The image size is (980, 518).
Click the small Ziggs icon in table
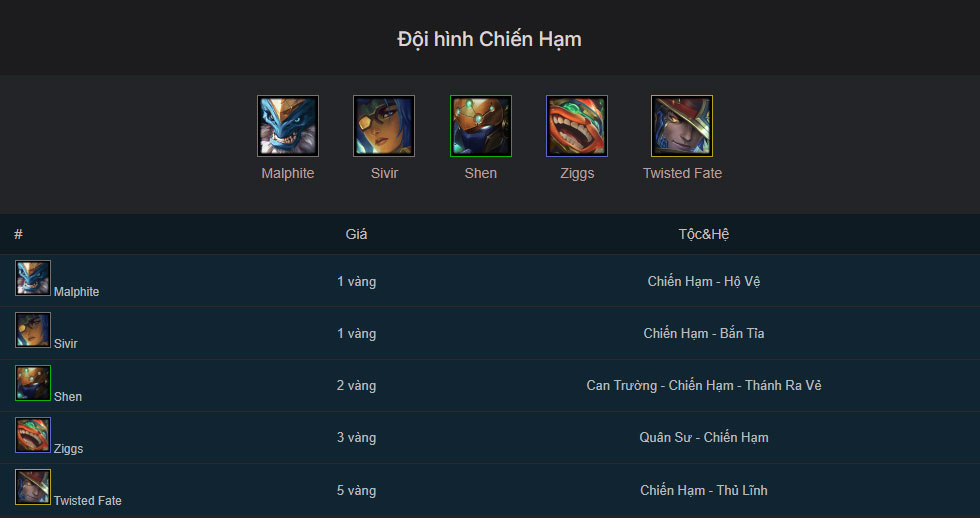click(33, 435)
